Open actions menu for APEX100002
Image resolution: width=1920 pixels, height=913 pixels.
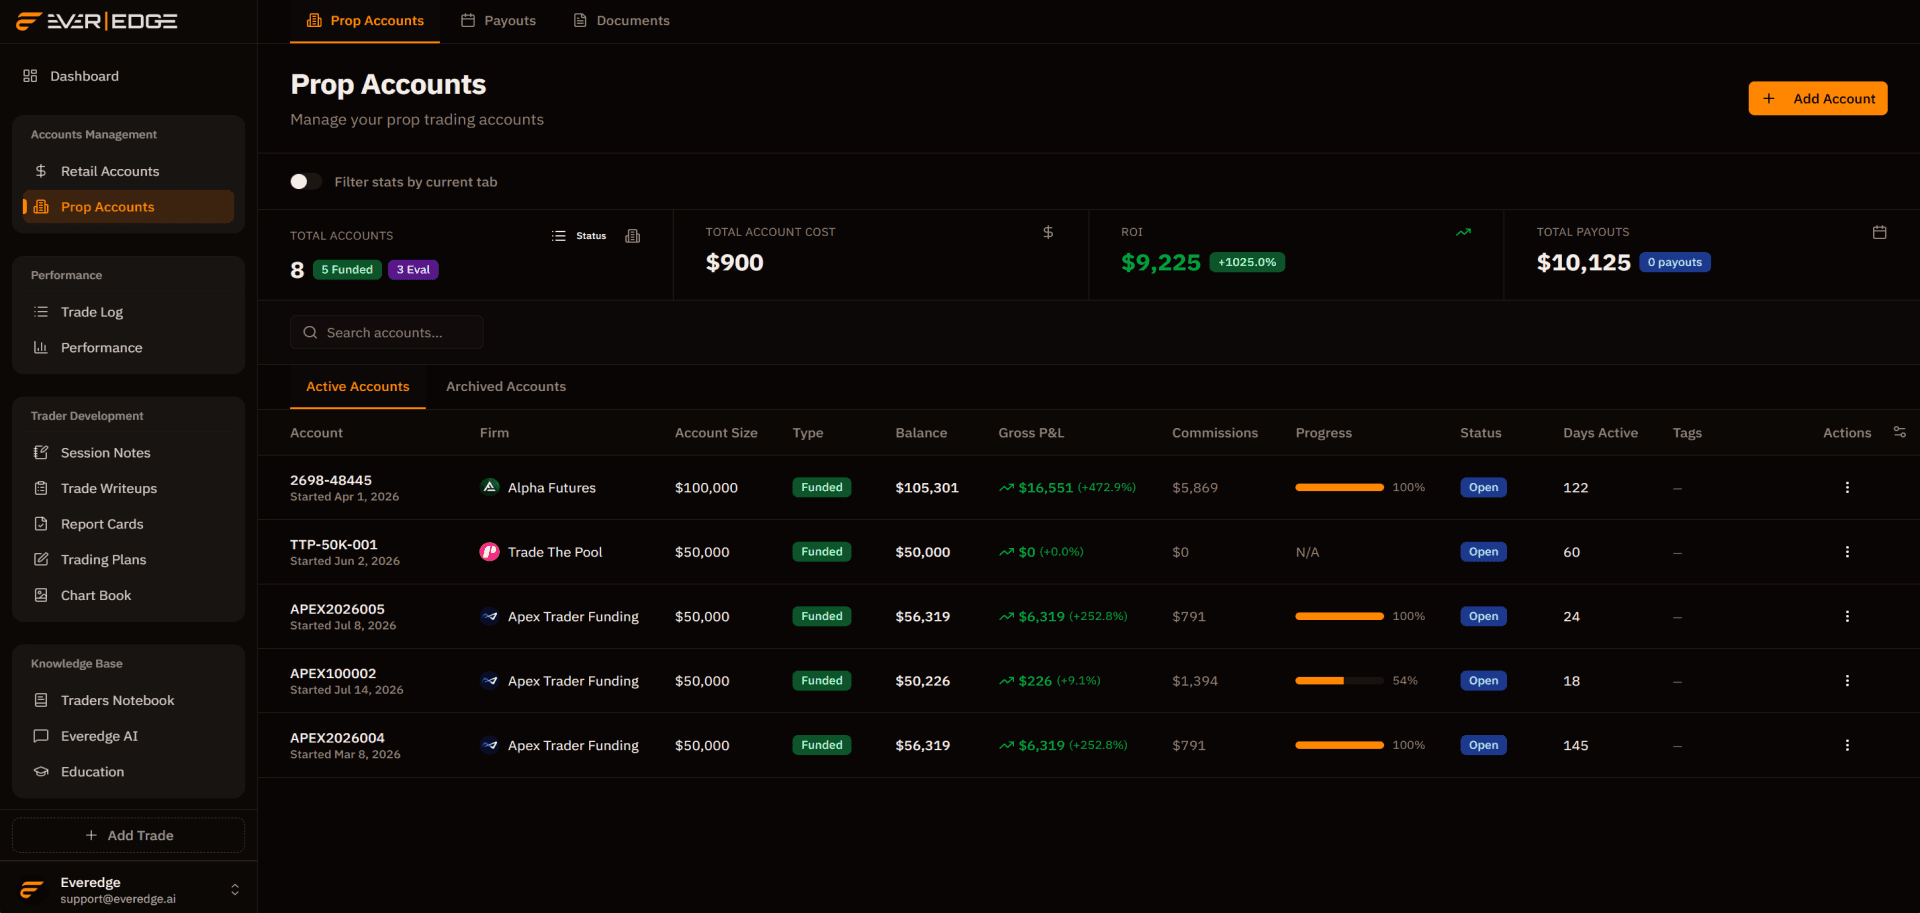[1847, 681]
